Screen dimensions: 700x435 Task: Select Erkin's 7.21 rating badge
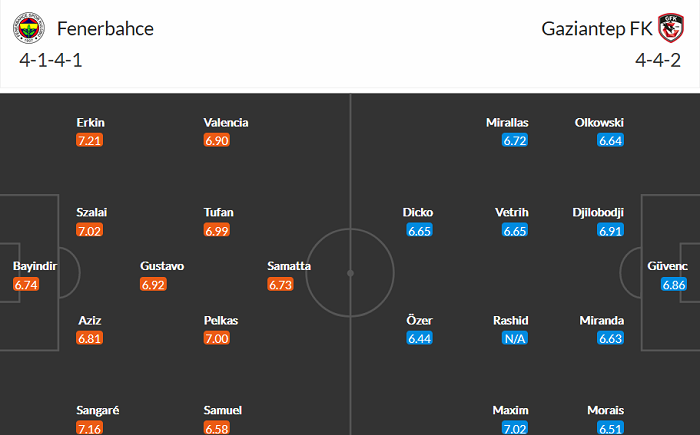90,141
